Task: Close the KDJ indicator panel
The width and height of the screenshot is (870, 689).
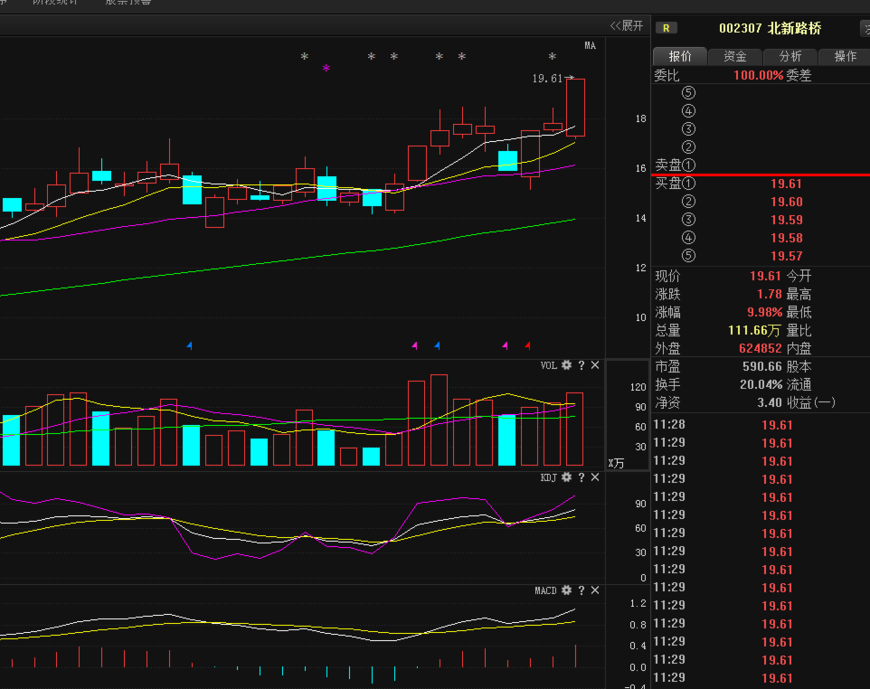Action: point(595,478)
